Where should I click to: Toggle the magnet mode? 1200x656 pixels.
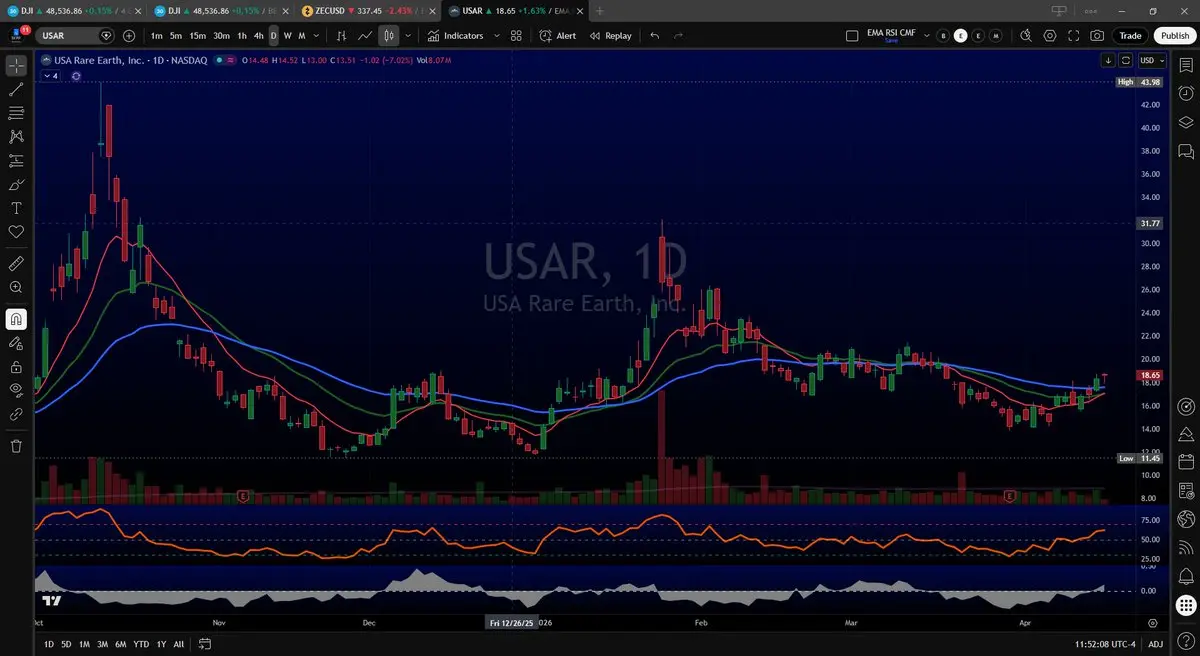click(x=16, y=319)
